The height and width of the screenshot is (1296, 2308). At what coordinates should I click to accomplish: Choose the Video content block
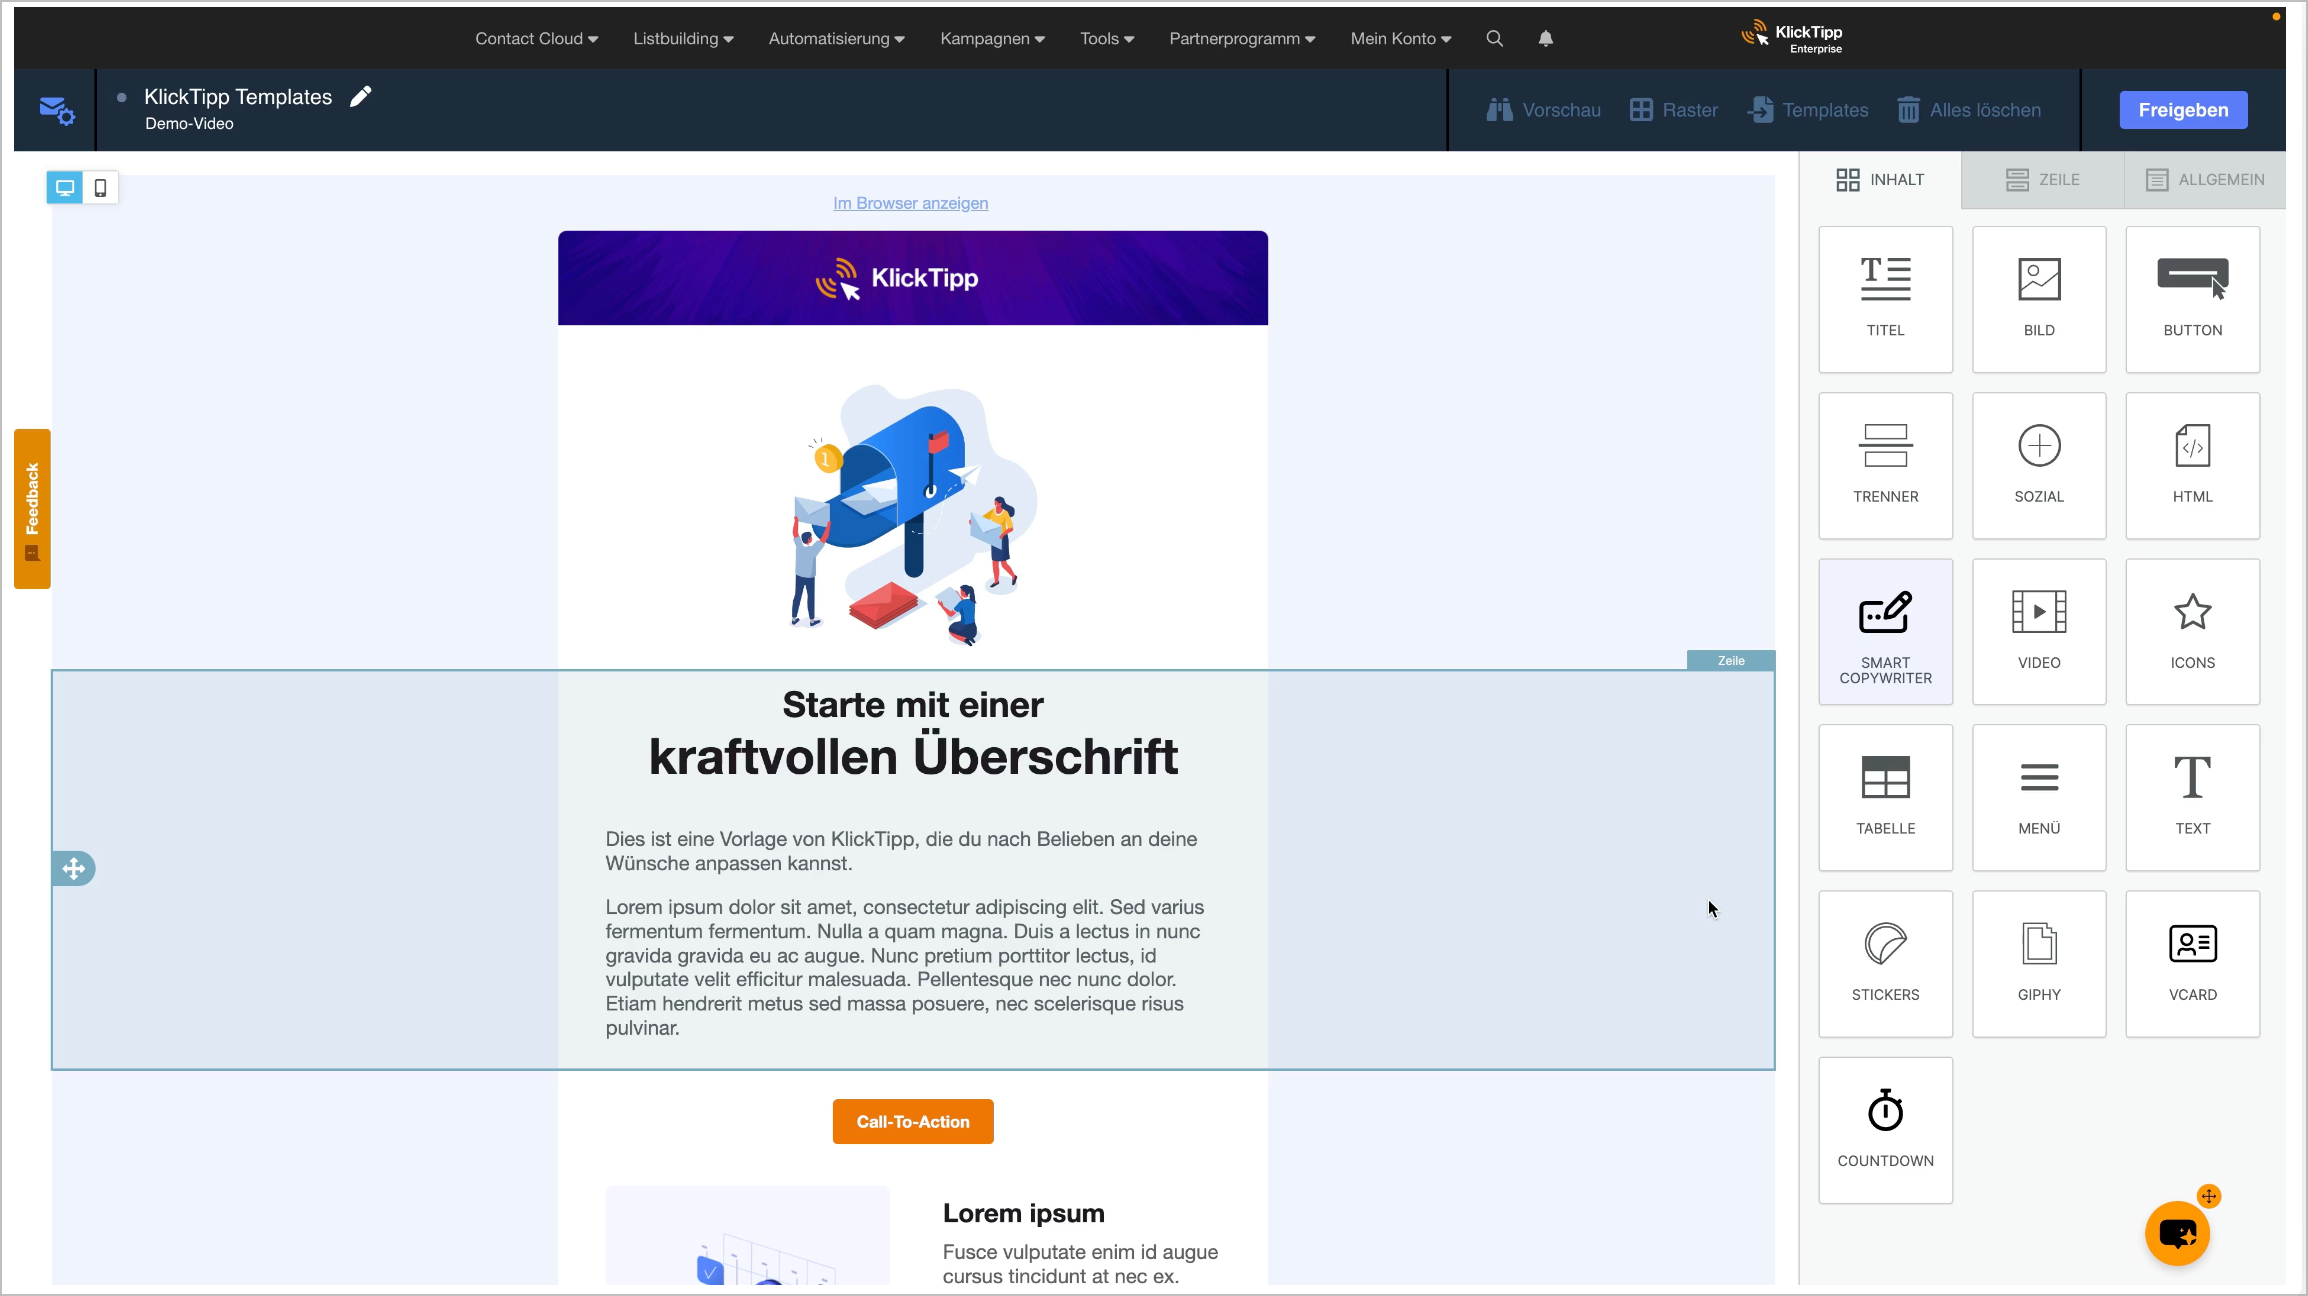[2038, 632]
